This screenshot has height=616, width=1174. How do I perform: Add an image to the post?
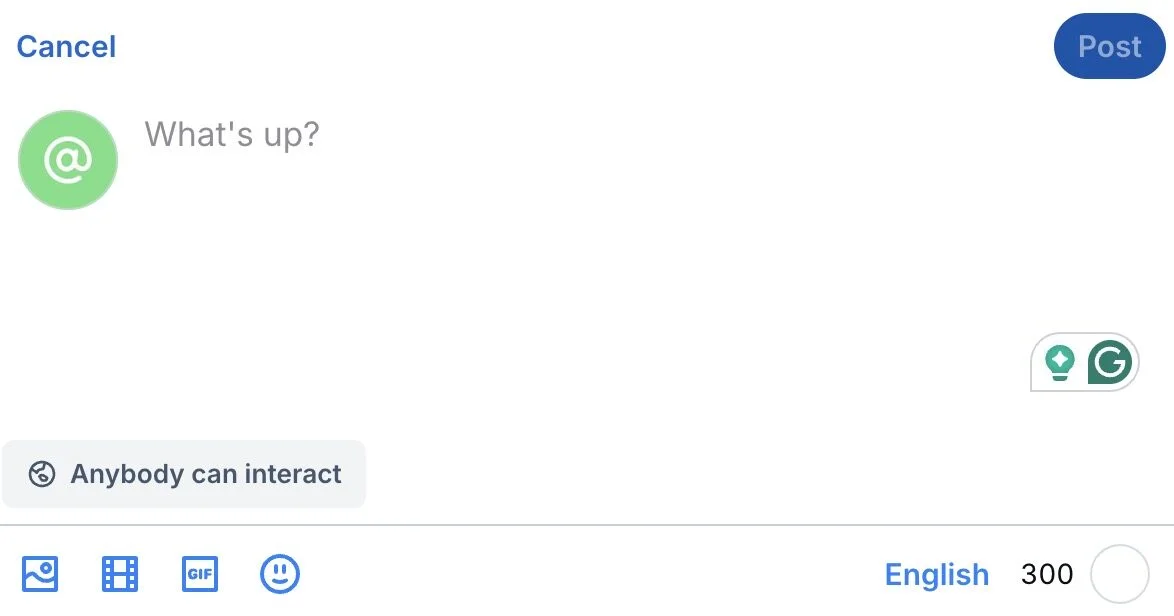(x=40, y=574)
